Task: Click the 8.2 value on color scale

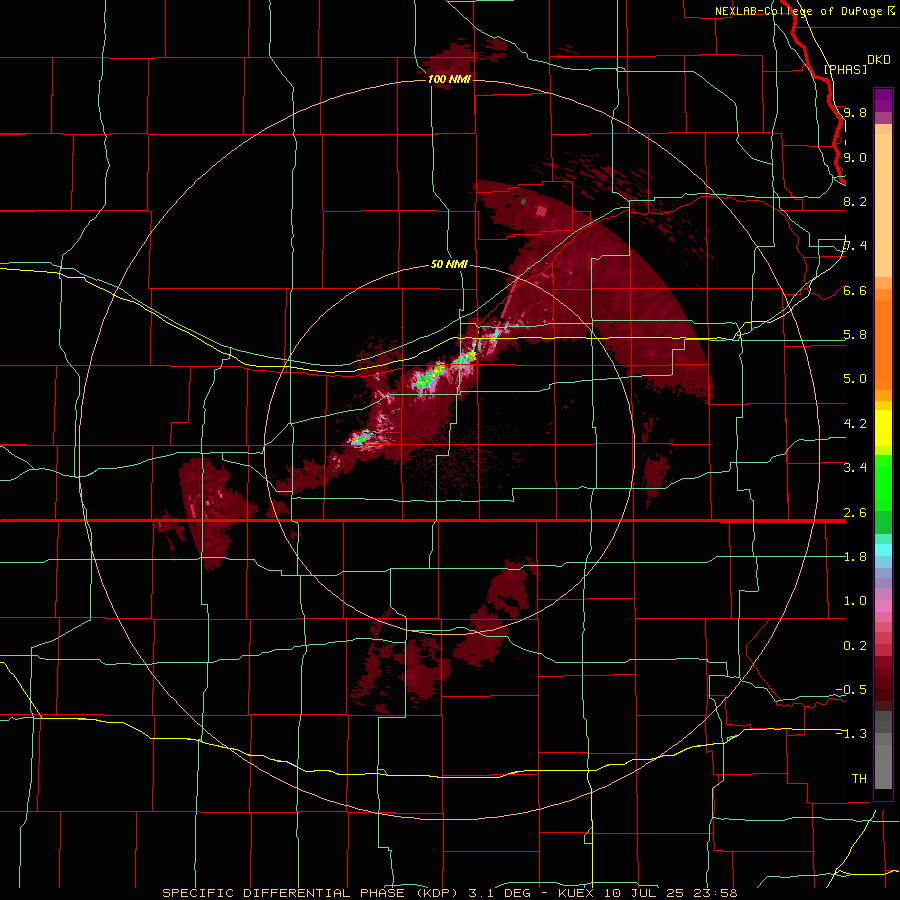Action: pyautogui.click(x=855, y=201)
